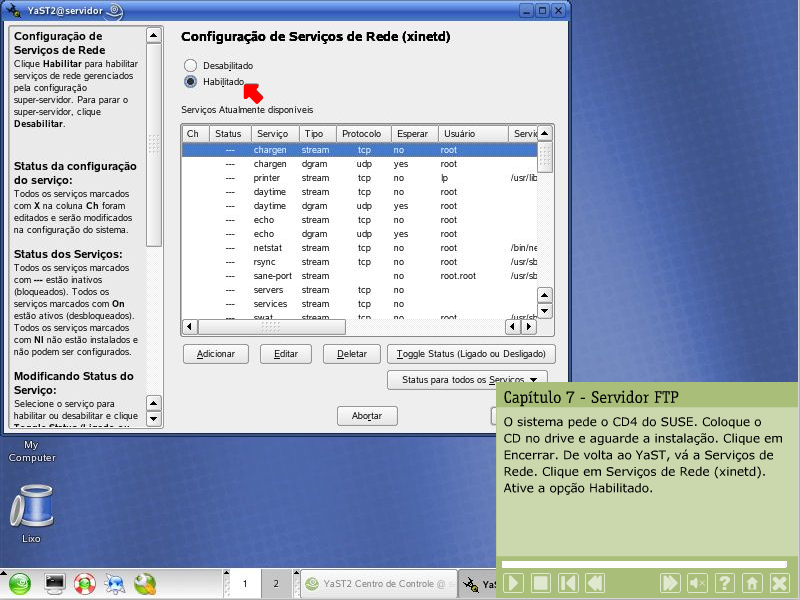Screen dimensions: 800x600
Task: Switch to virtual desktop 2
Action: (x=276, y=584)
